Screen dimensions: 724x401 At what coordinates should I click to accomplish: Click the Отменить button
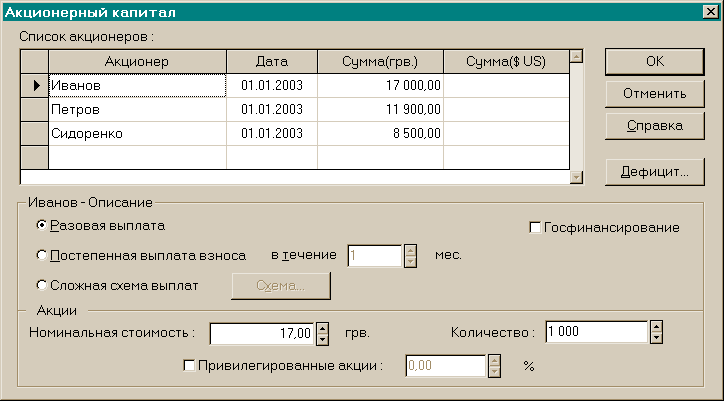655,94
